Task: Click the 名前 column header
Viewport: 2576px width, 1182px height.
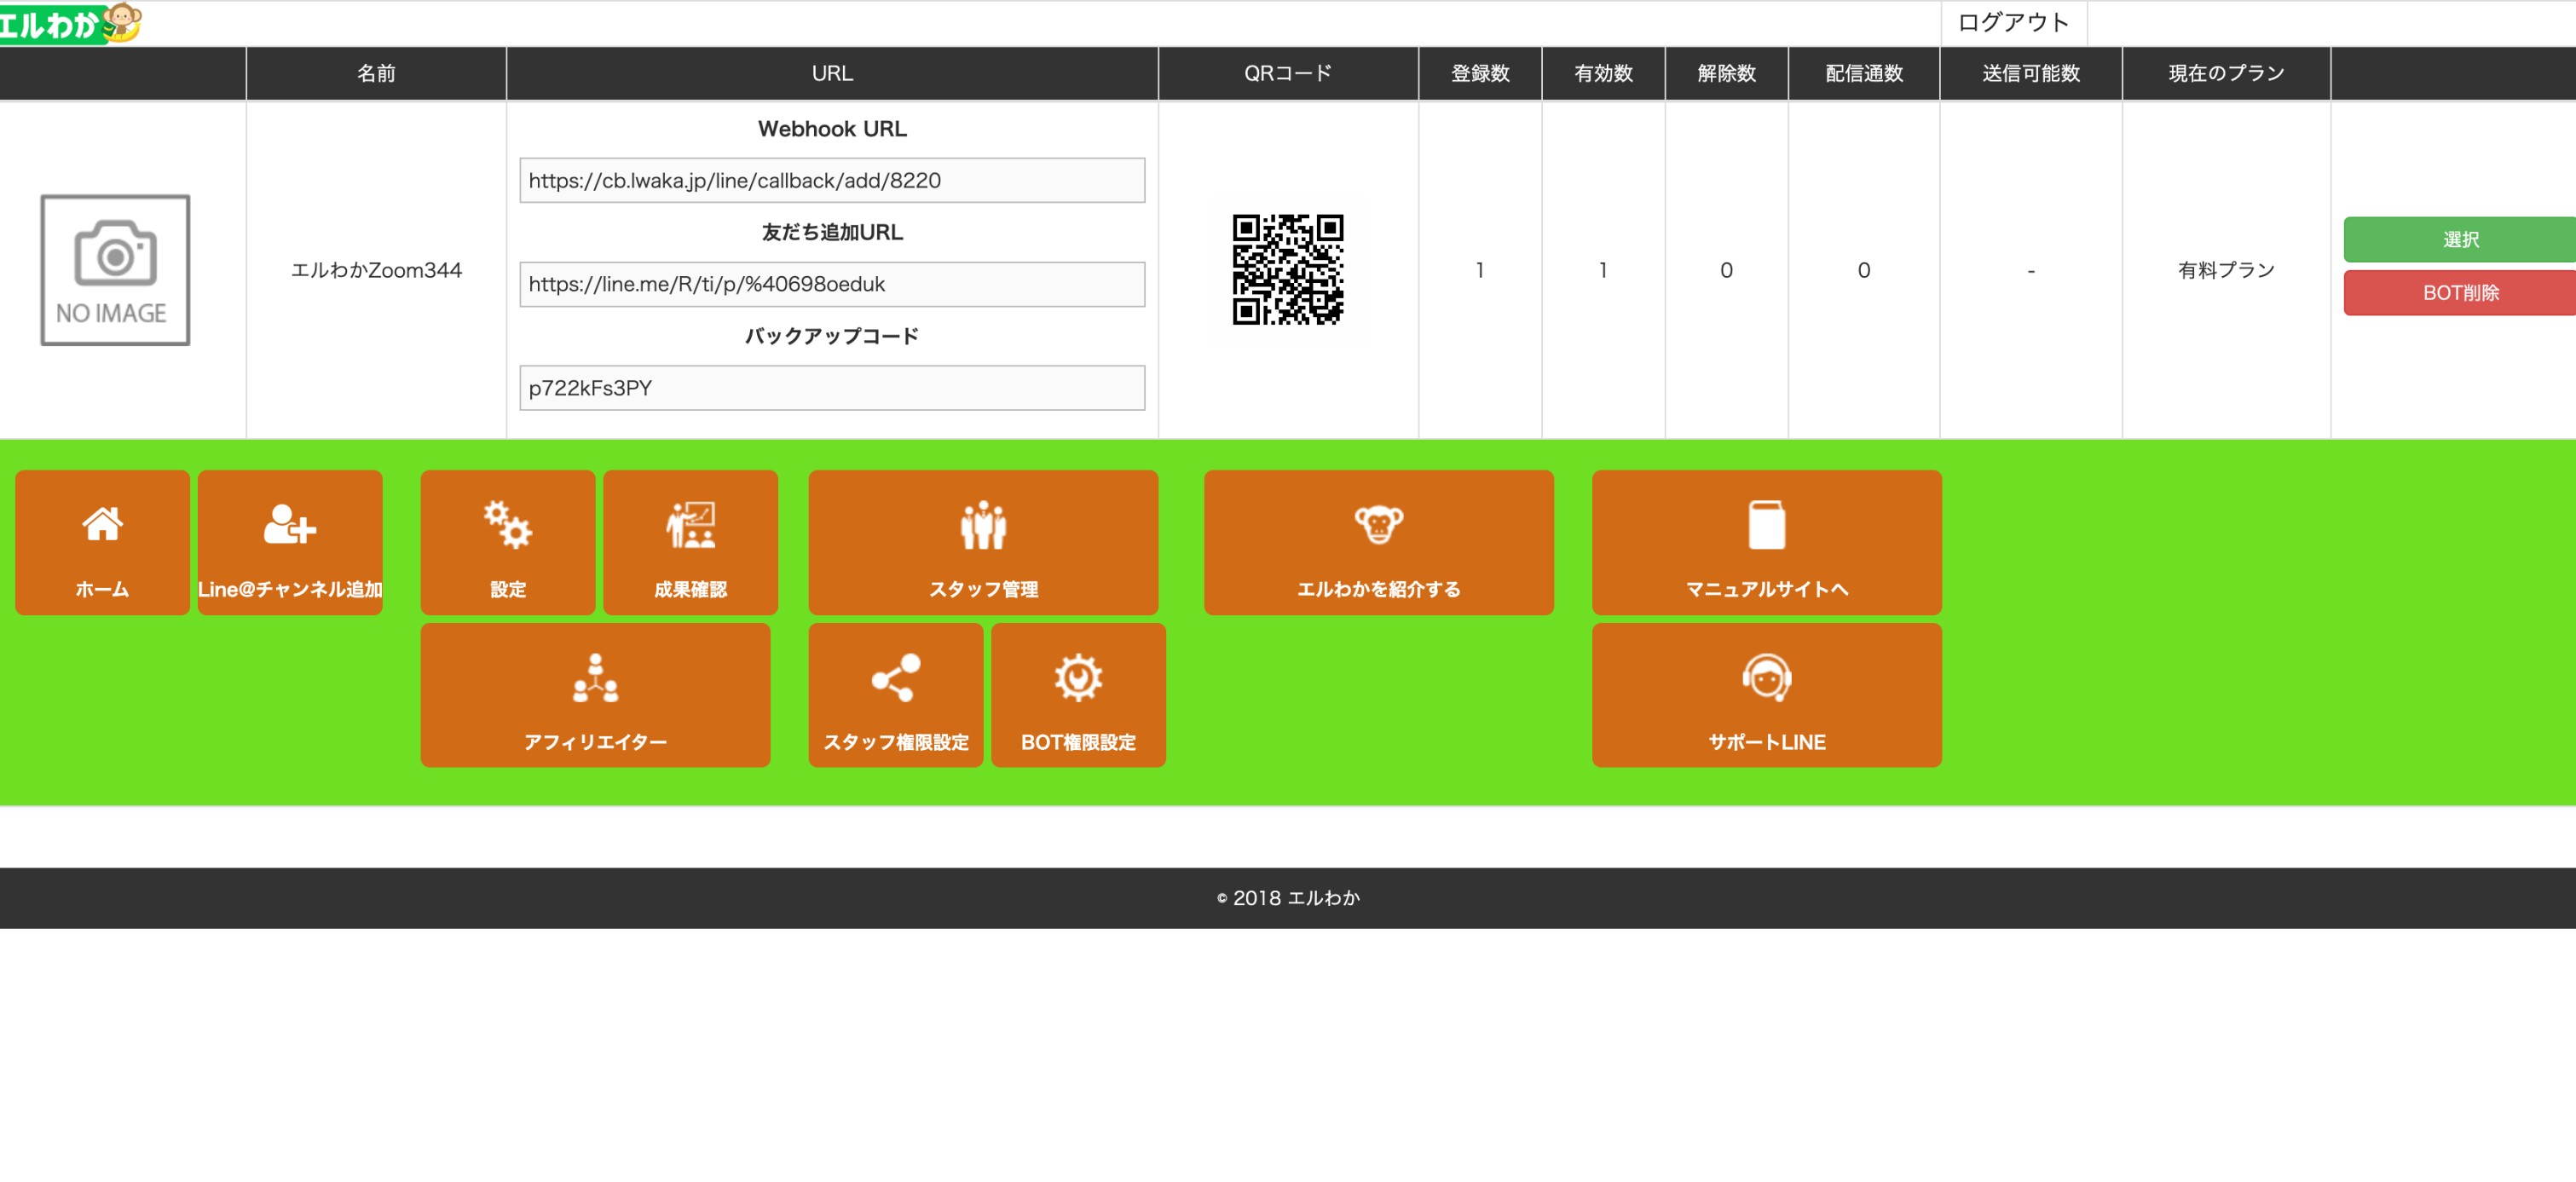Action: [x=376, y=73]
